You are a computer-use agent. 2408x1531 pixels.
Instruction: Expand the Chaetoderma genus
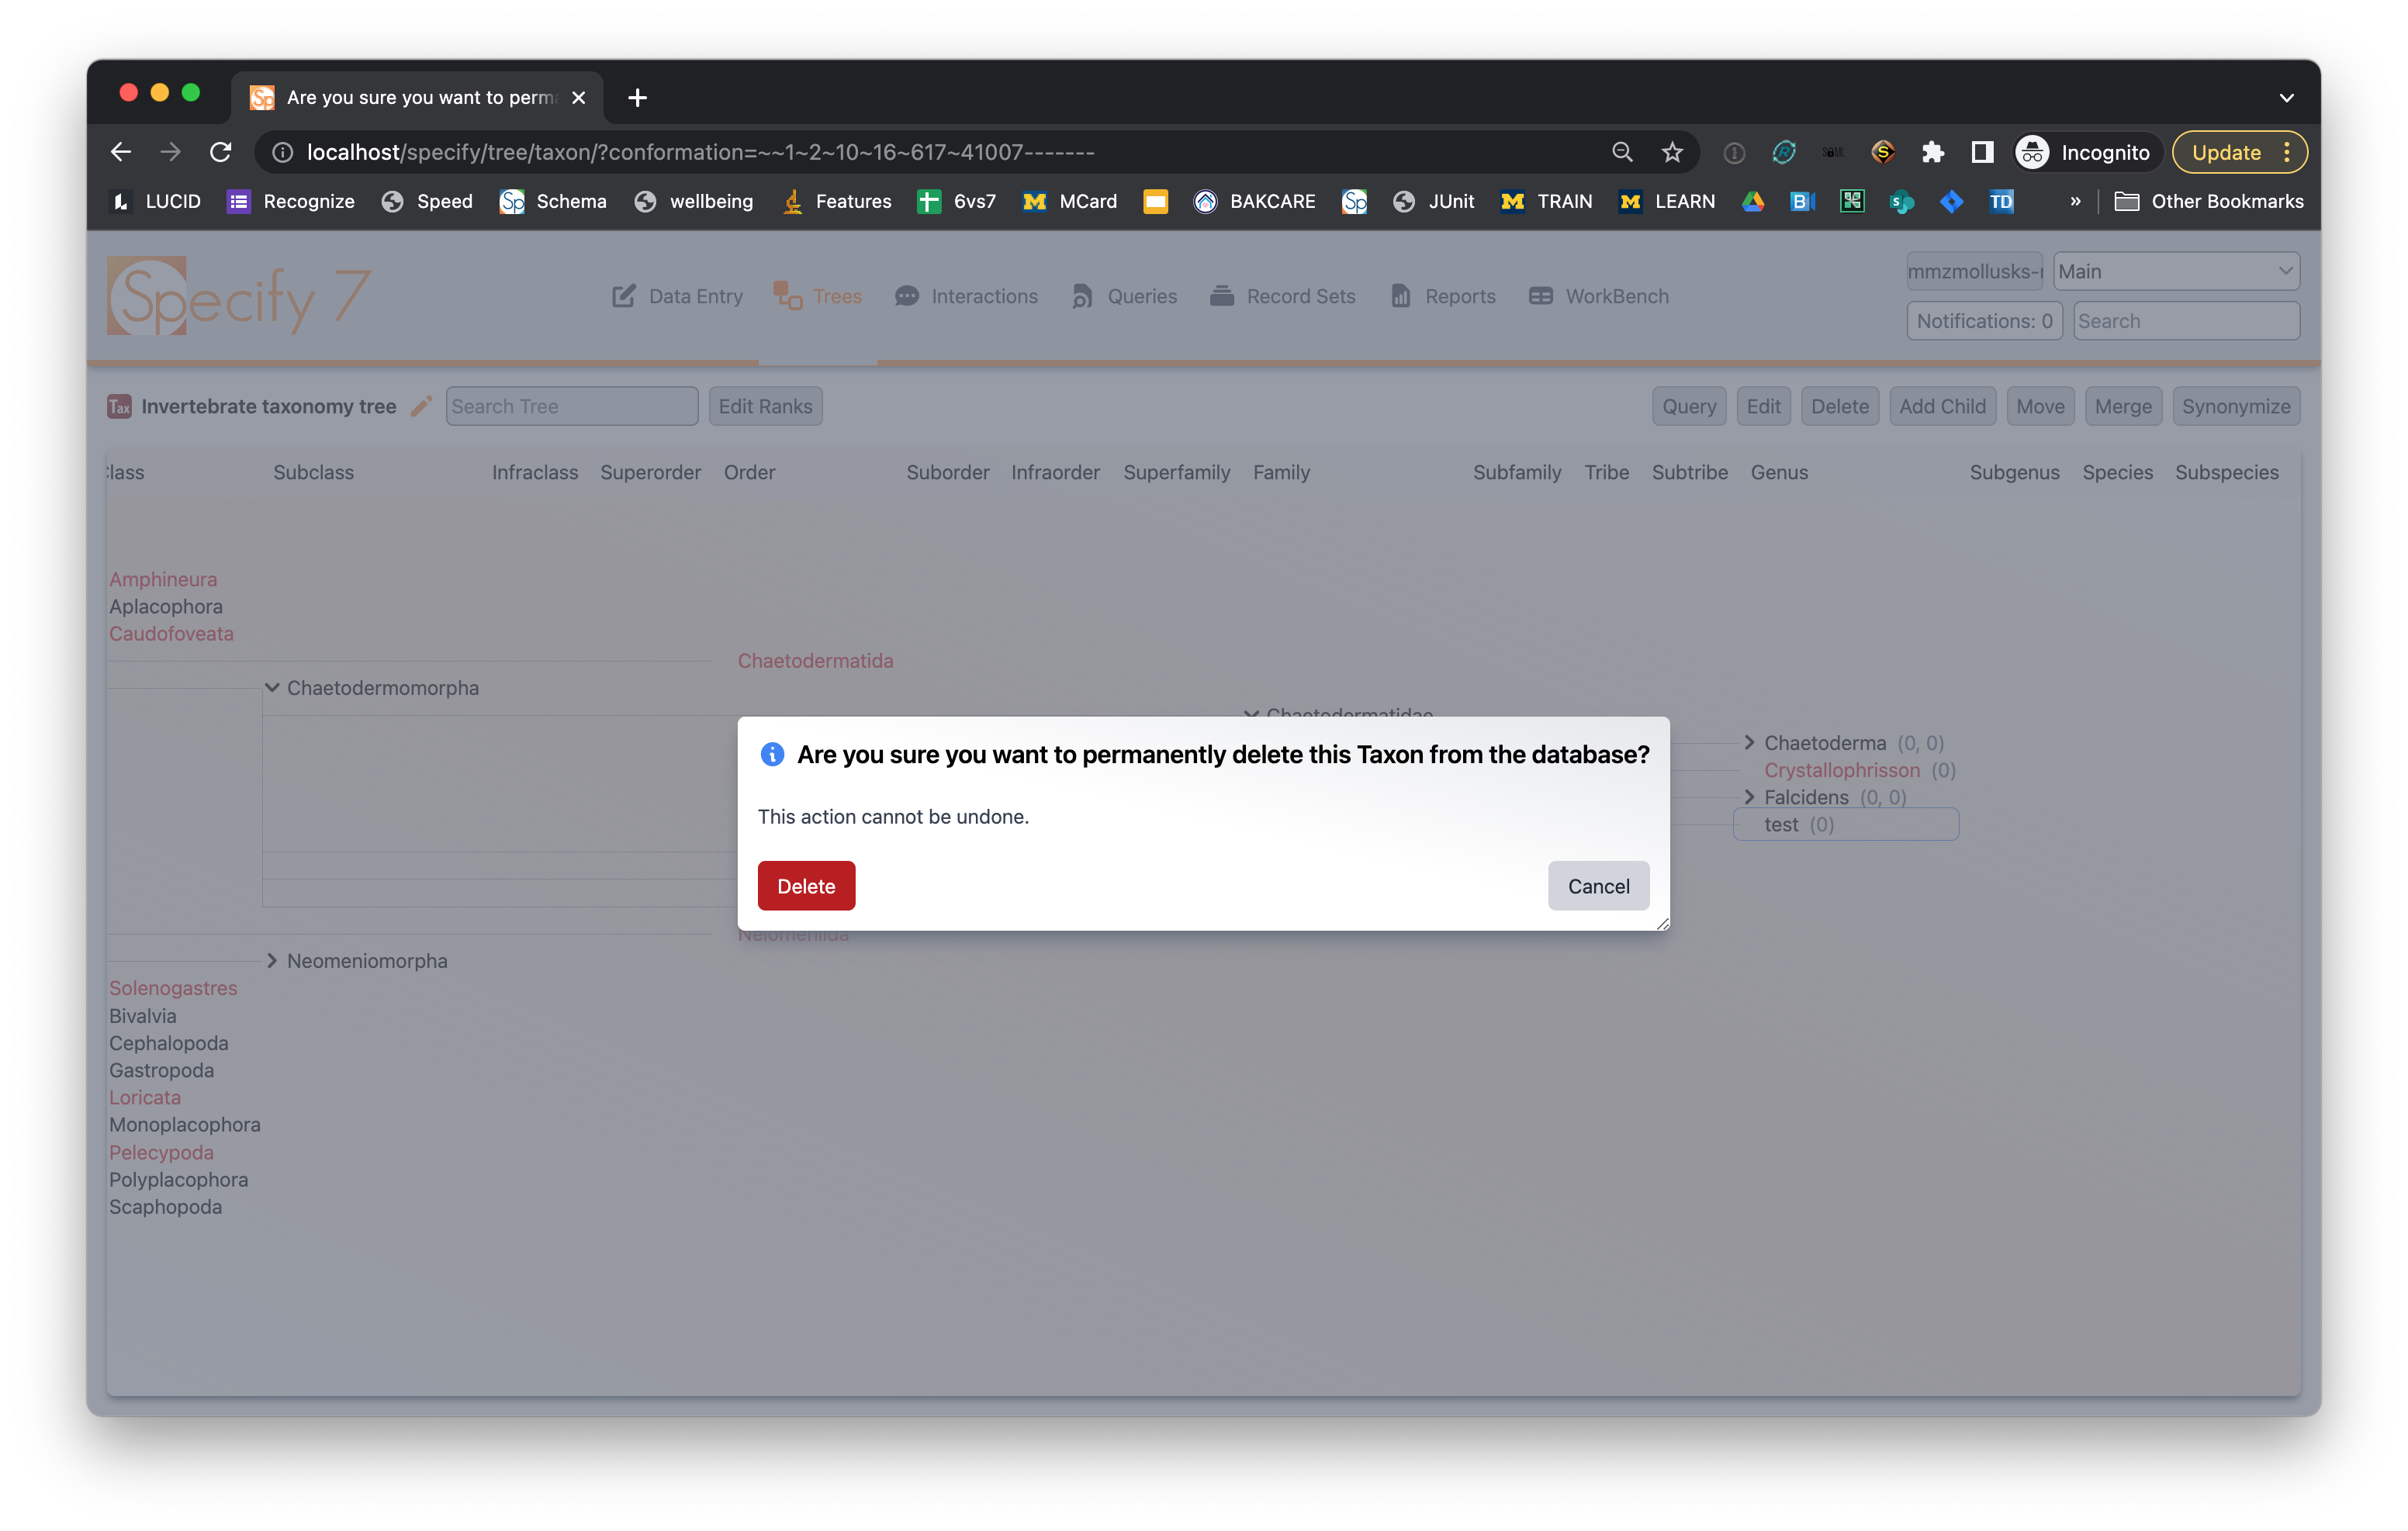pos(1751,742)
